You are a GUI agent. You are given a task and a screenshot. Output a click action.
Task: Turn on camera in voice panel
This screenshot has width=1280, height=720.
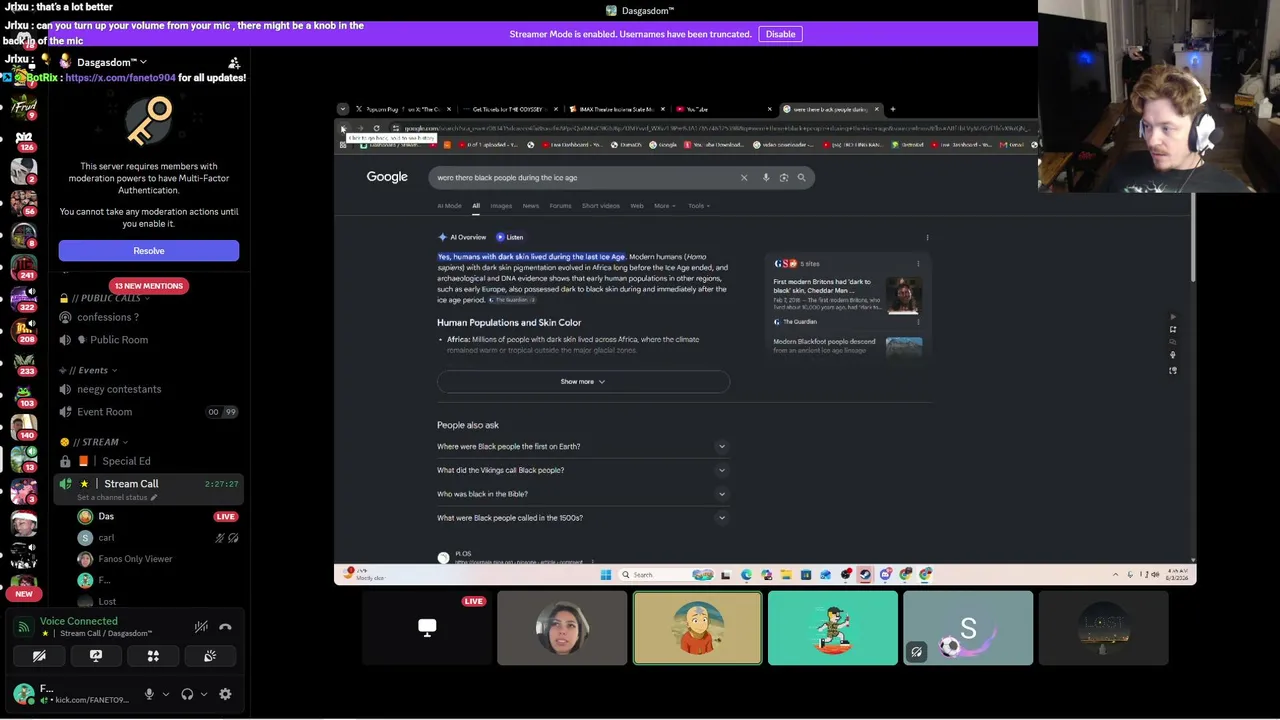click(x=39, y=656)
